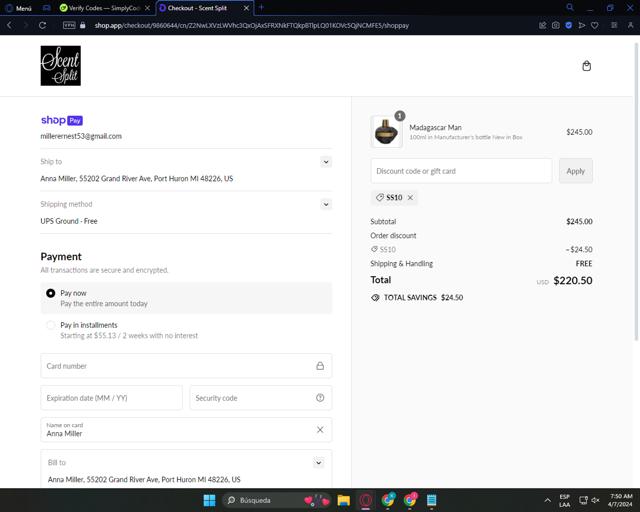Click the security code help icon
This screenshot has height=512, width=640.
(x=320, y=398)
